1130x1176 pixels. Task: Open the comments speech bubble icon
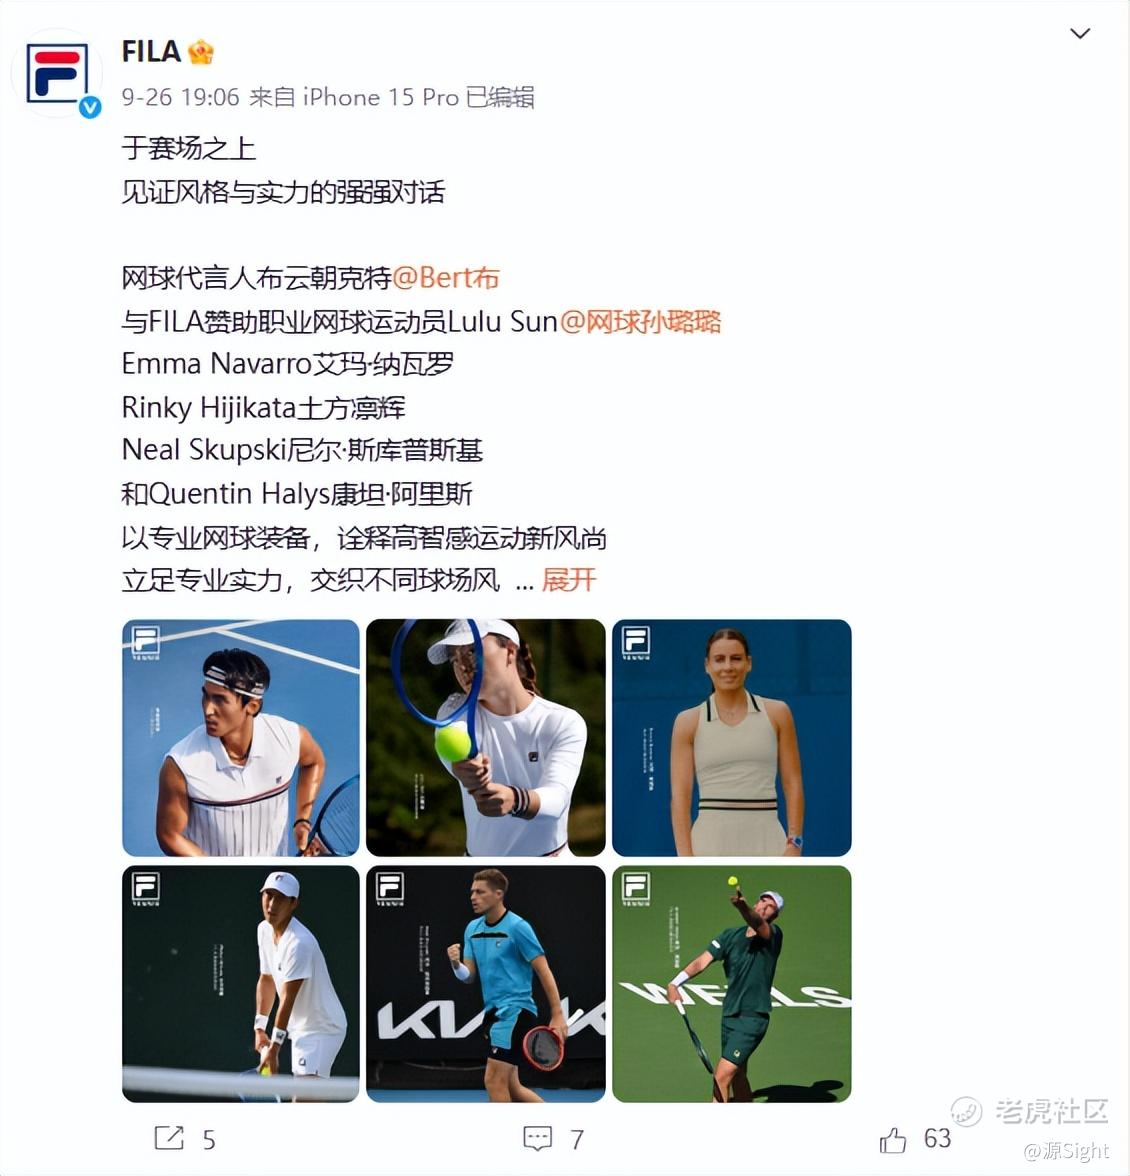[538, 1138]
